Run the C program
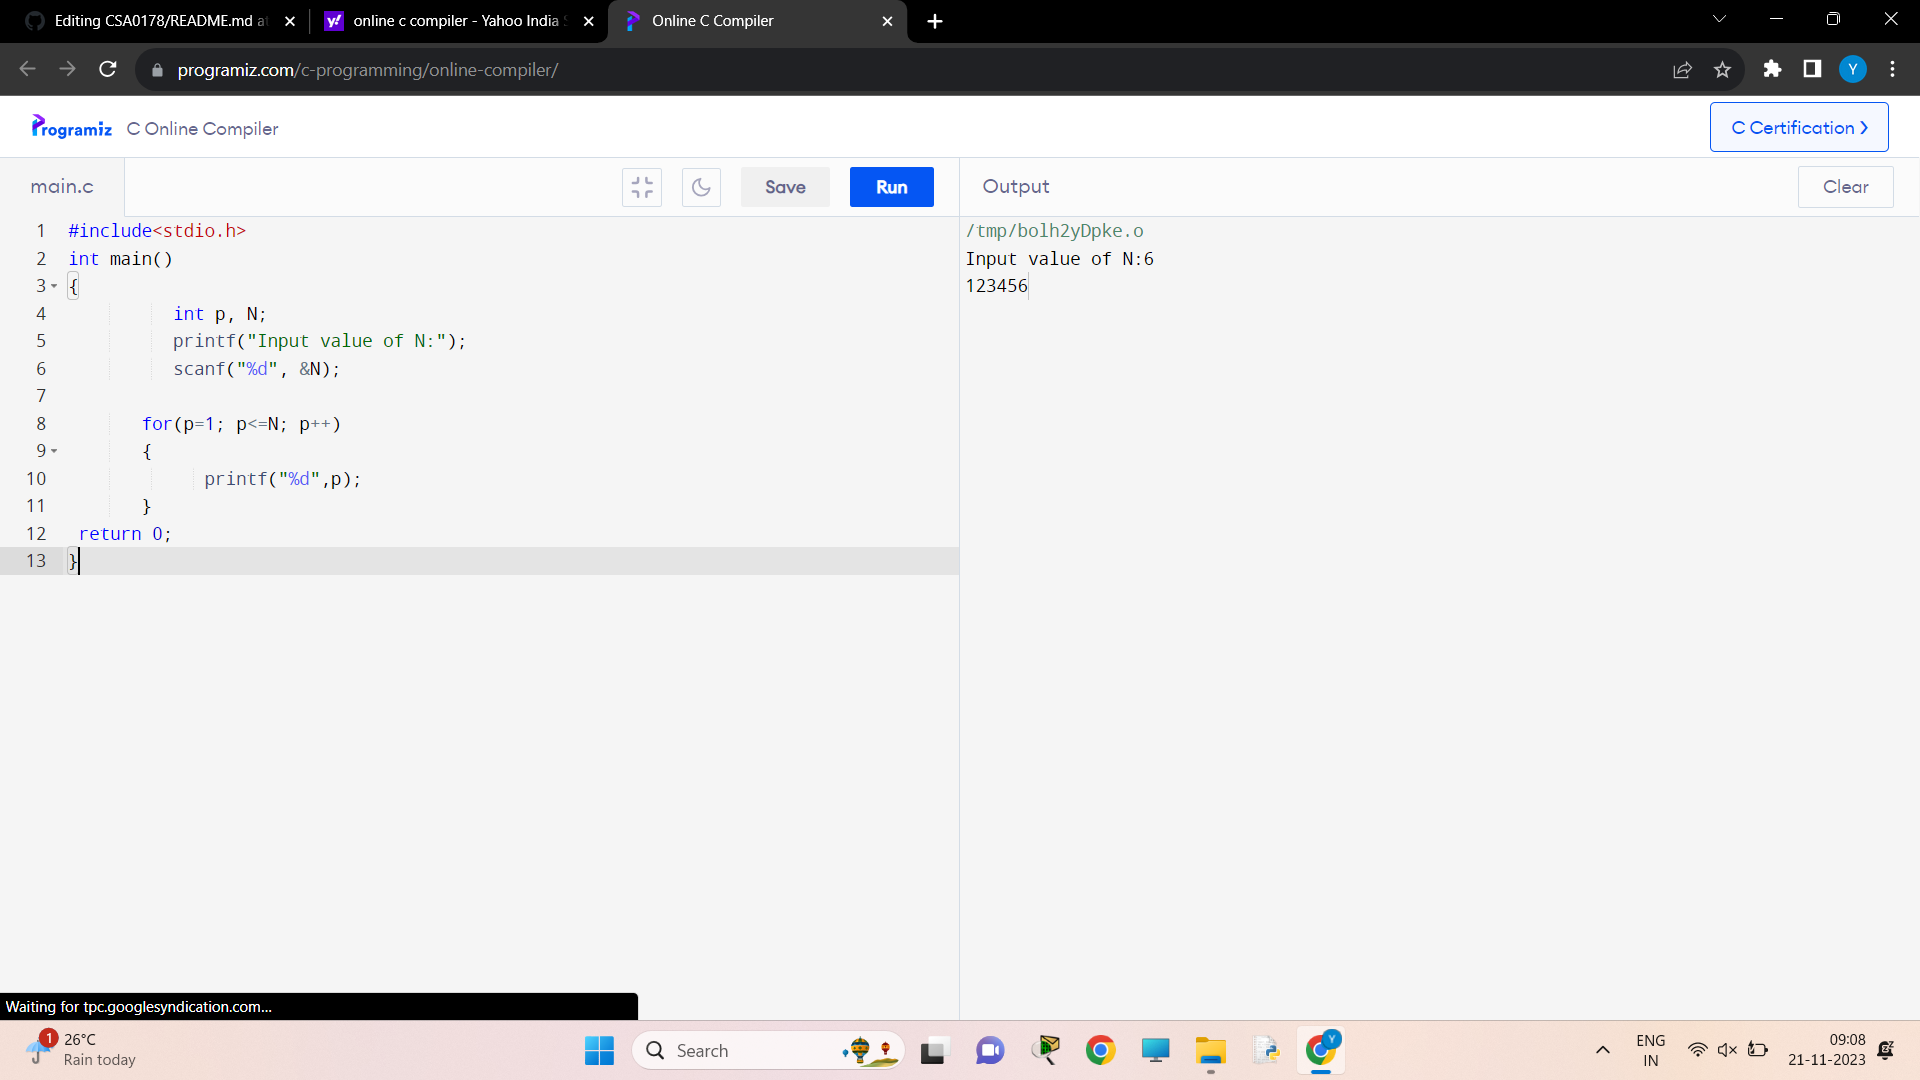 click(x=890, y=187)
